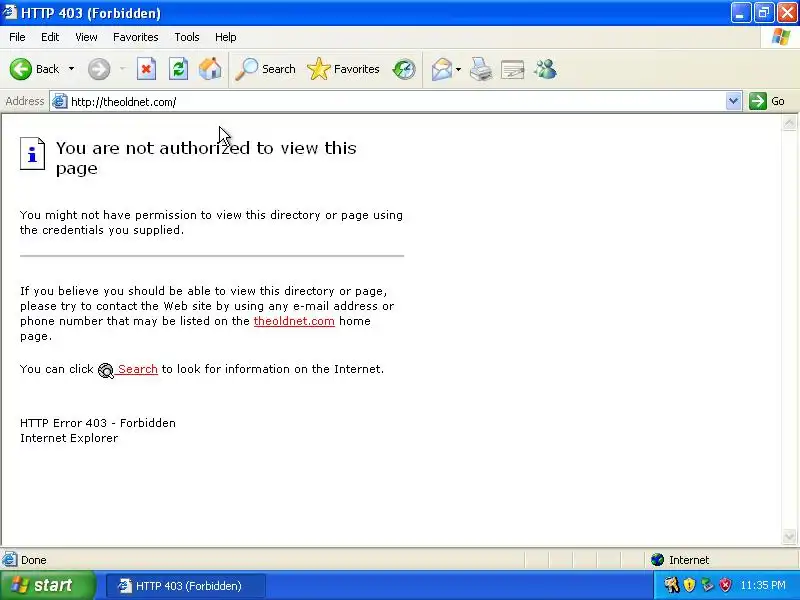
Task: Click the page icon in address bar
Action: pos(60,102)
